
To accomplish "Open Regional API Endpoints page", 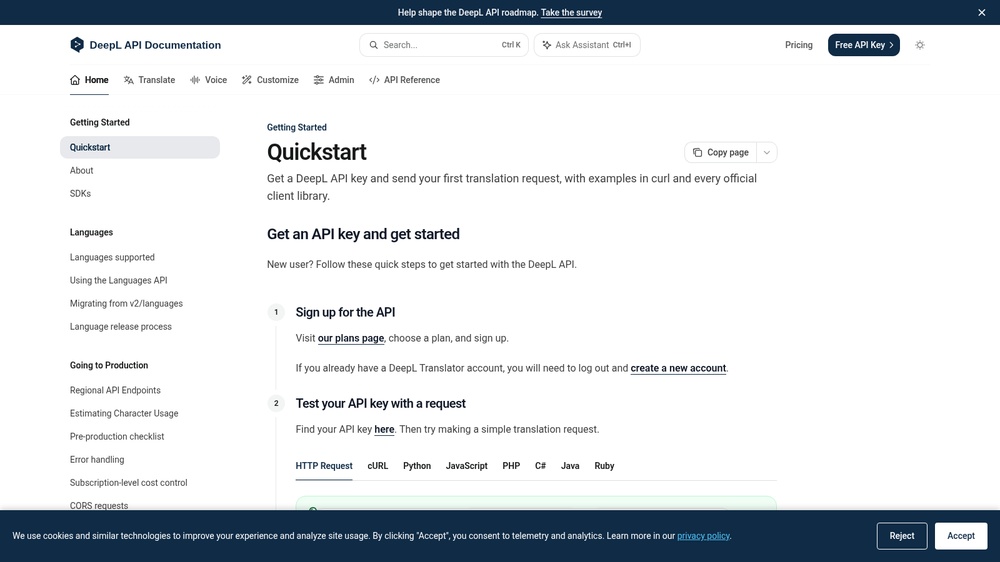I will point(115,390).
